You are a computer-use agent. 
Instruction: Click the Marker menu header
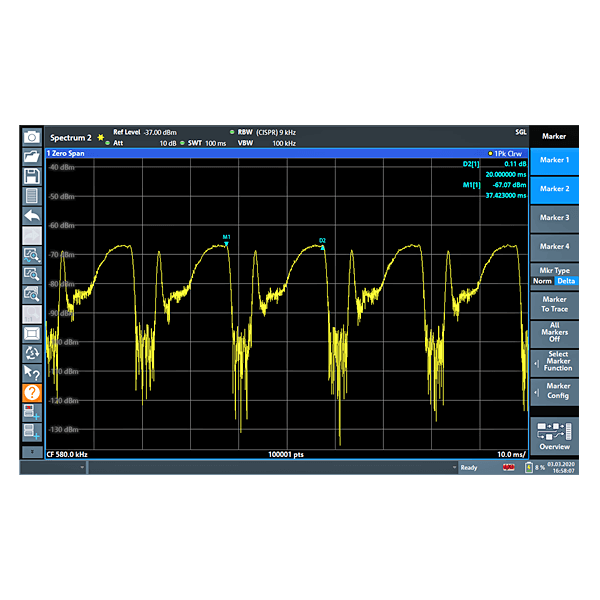pyautogui.click(x=554, y=136)
